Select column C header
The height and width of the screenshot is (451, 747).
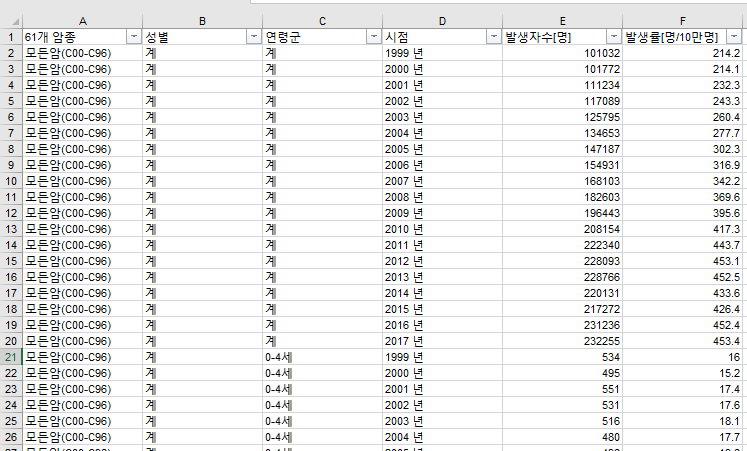point(323,21)
